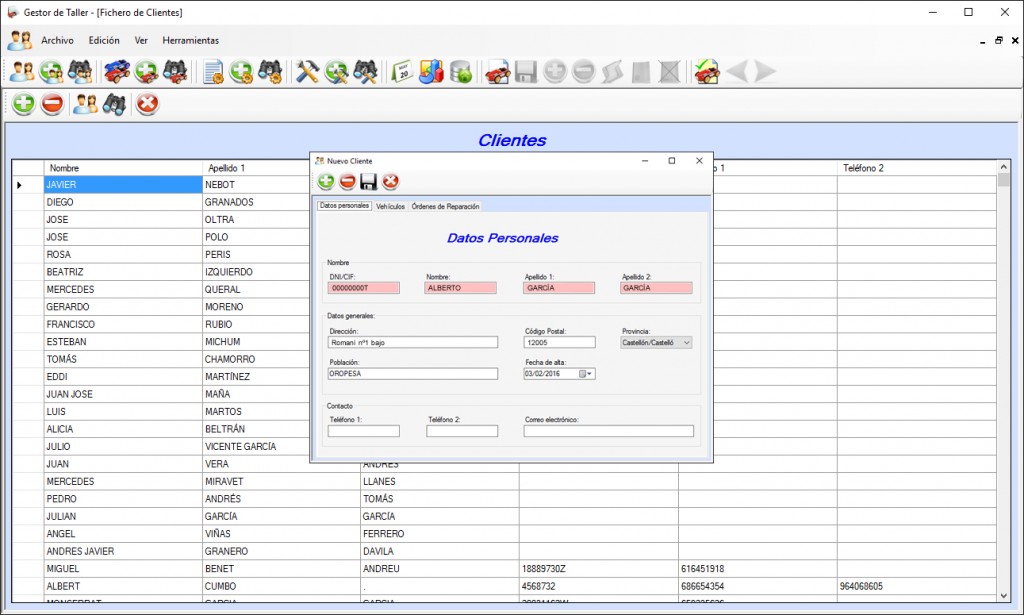Click the Teléfono 2 column header
This screenshot has height=615, width=1024.
tap(916, 168)
